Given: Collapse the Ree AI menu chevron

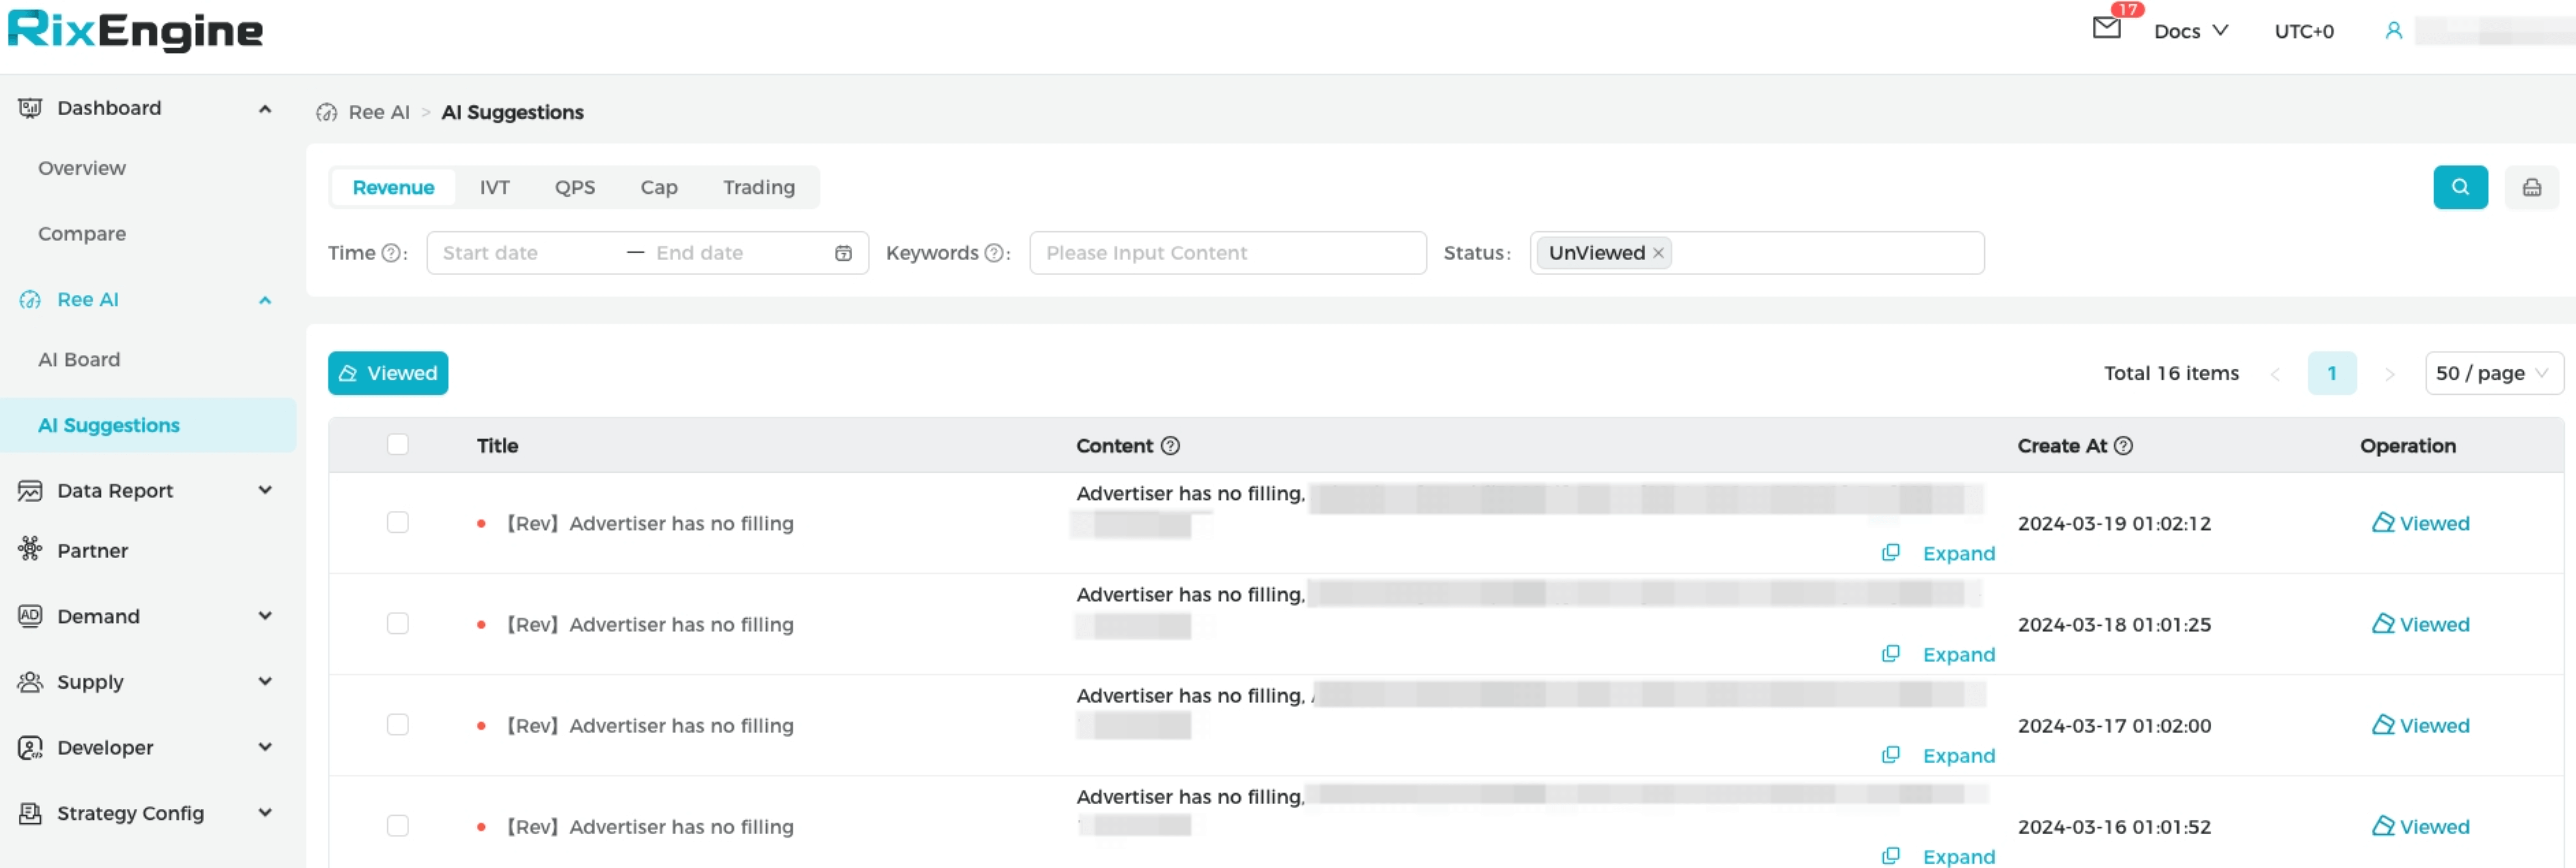Looking at the screenshot, I should (265, 300).
